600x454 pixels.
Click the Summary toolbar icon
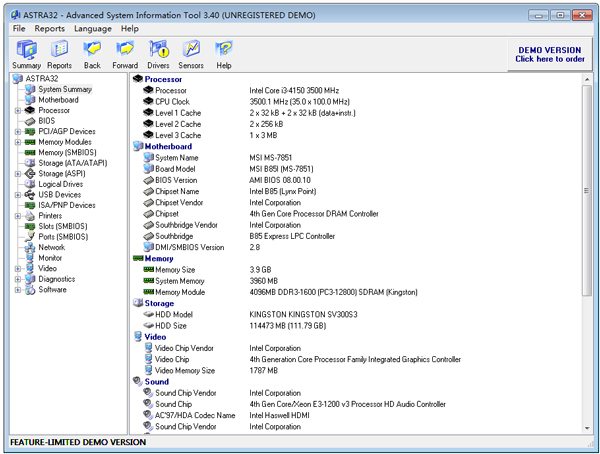coord(27,54)
